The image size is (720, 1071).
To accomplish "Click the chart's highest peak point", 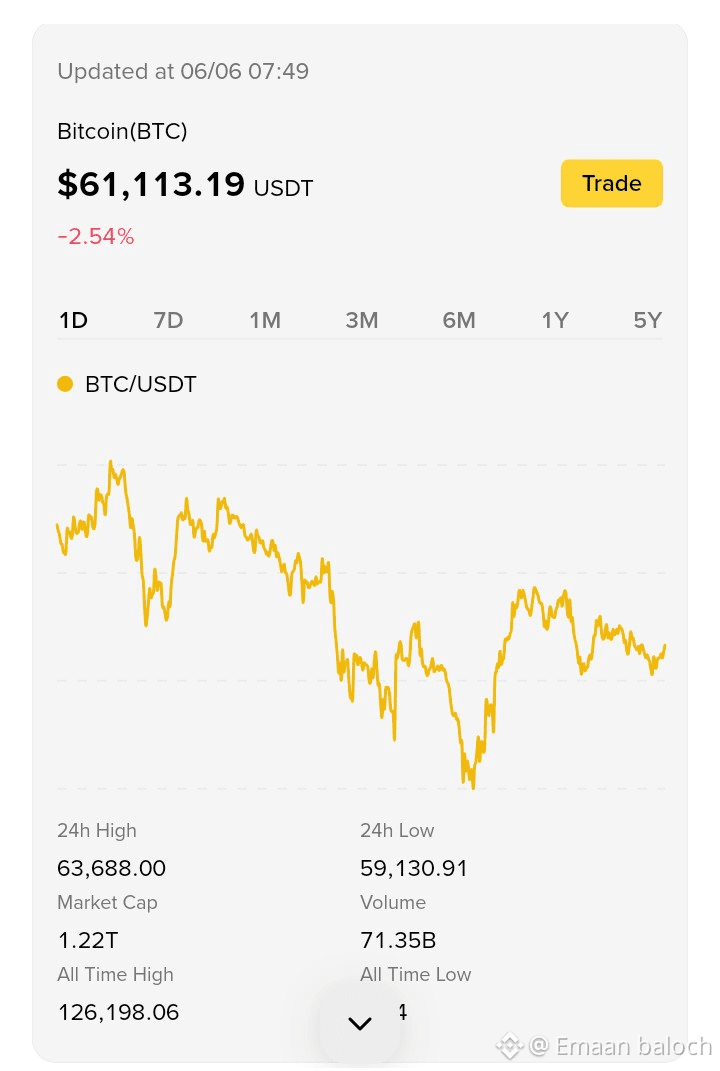I will (111, 462).
